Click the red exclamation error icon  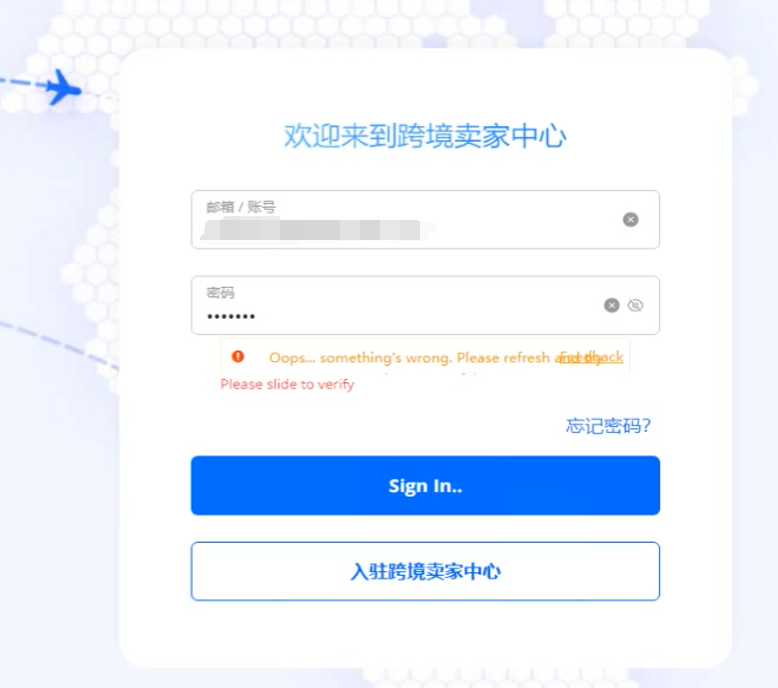point(238,356)
